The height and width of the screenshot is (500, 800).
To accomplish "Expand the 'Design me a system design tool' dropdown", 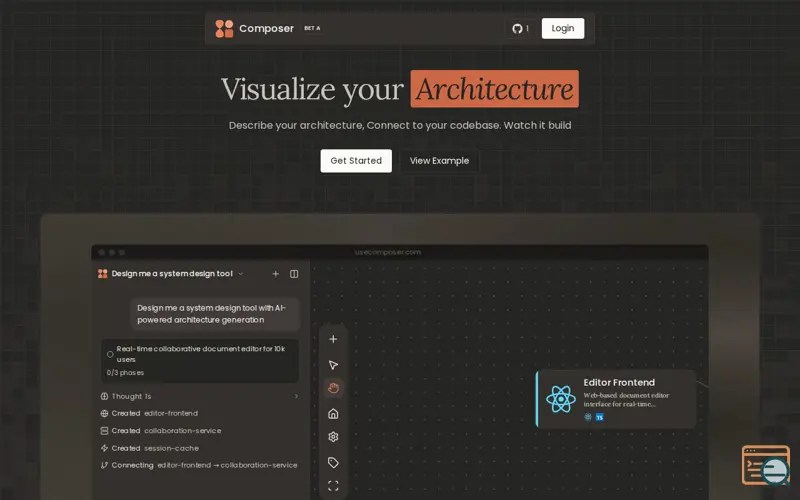I will click(241, 274).
